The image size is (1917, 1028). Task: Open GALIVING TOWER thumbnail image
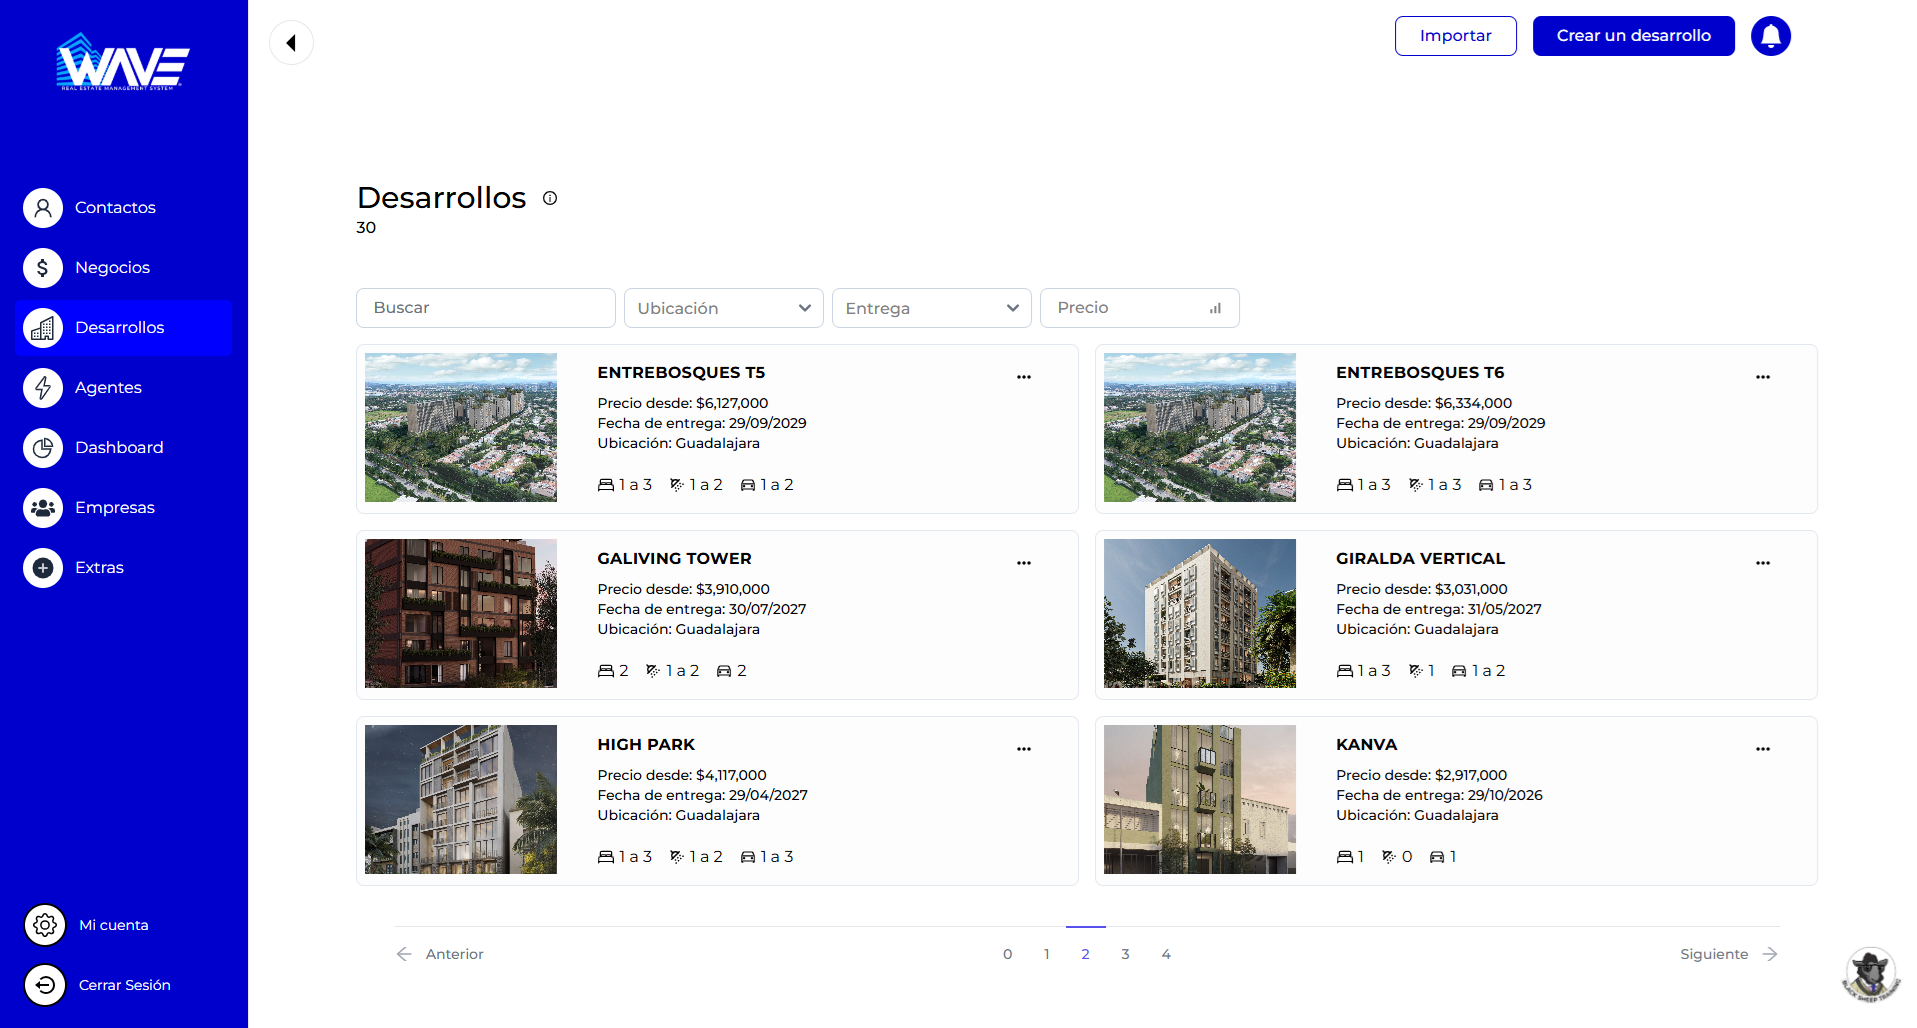[461, 614]
